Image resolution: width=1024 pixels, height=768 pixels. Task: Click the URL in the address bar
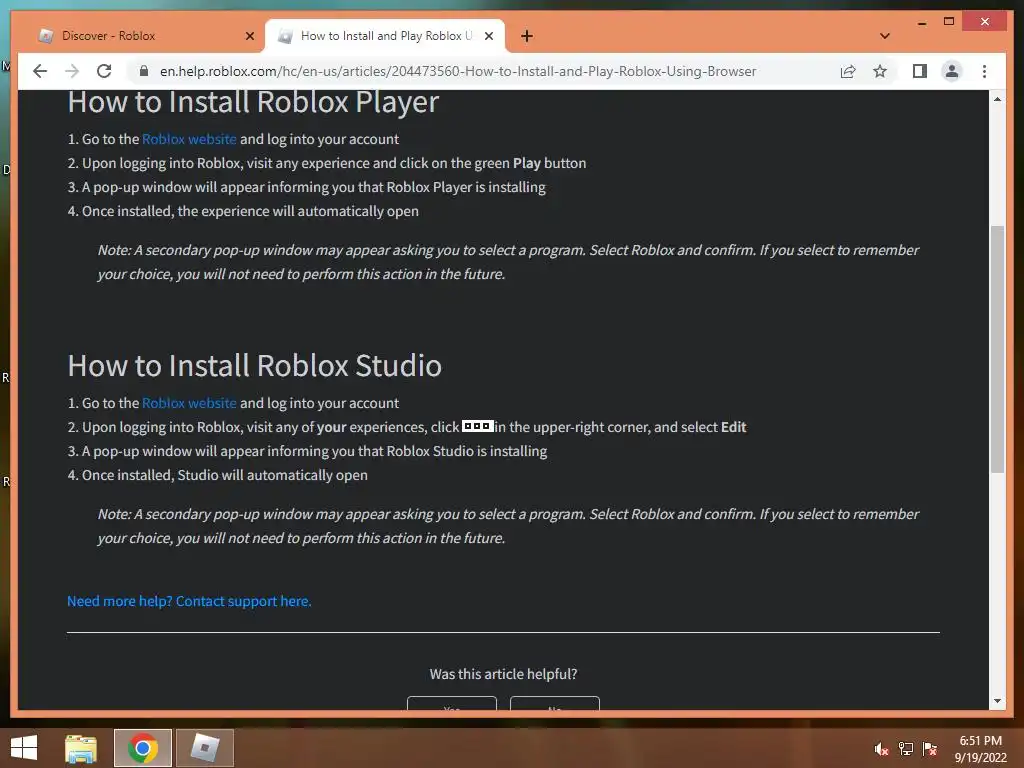[458, 71]
